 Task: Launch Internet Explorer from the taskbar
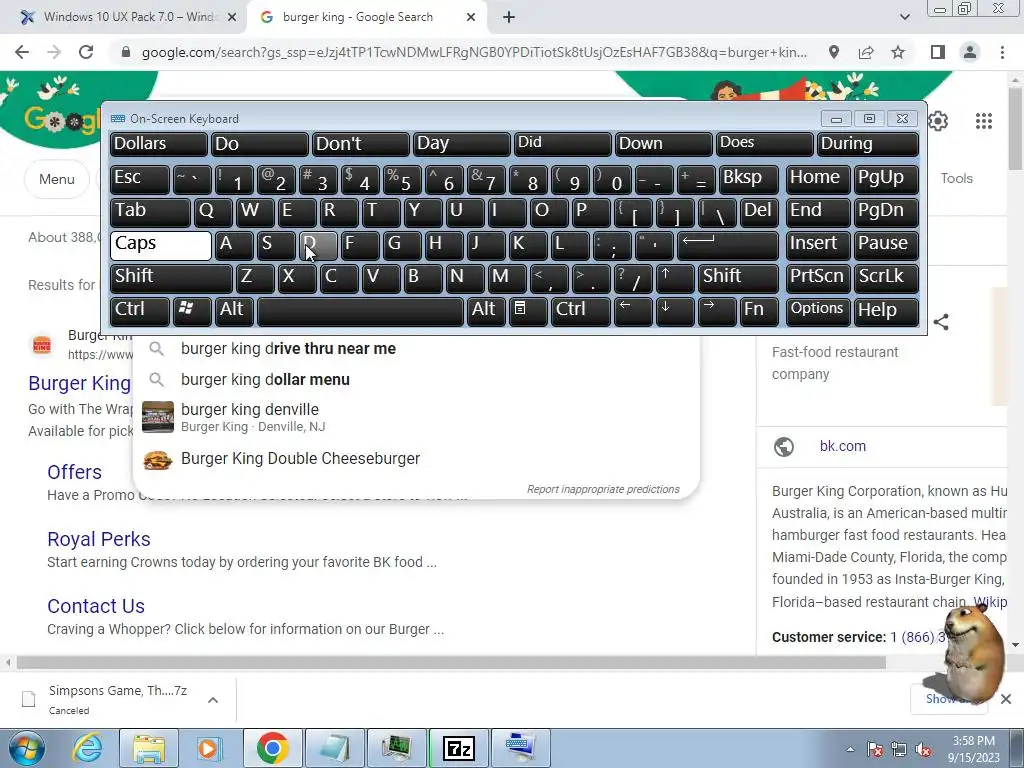coord(88,748)
